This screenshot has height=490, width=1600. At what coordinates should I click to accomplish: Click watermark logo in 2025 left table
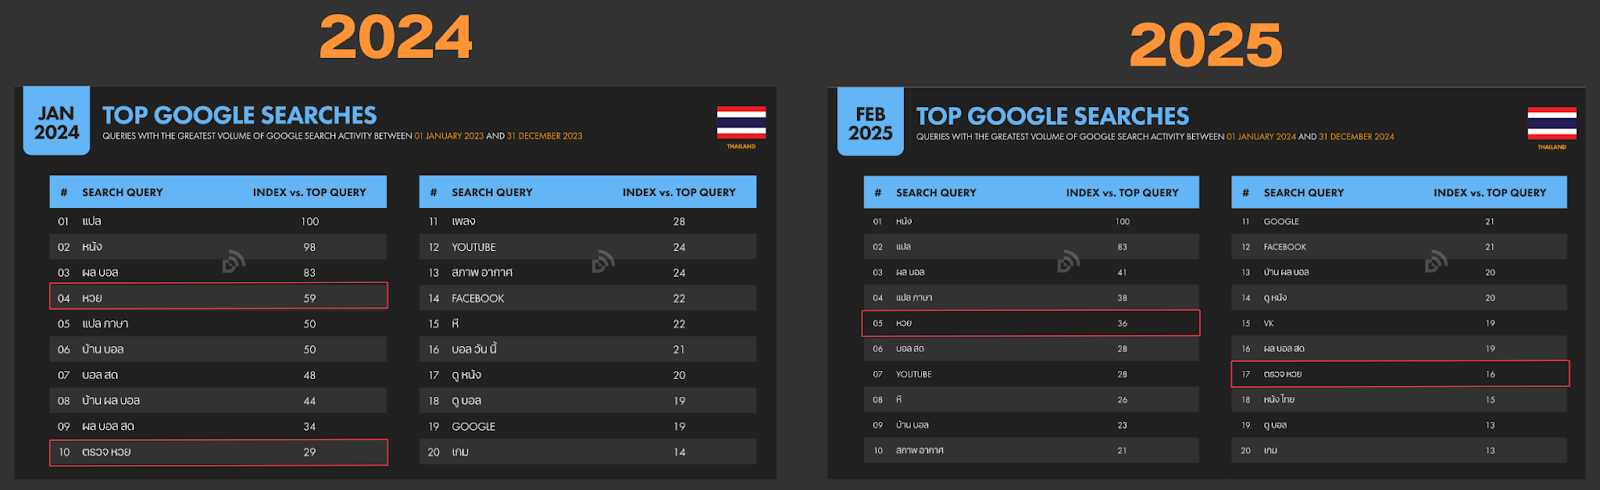[x=1068, y=262]
